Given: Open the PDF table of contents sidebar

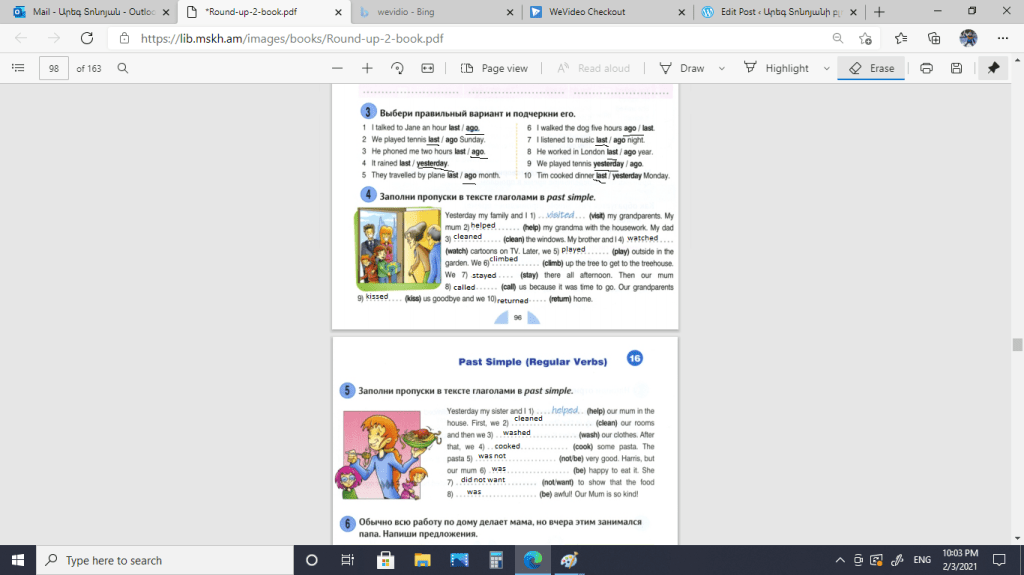Looking at the screenshot, I should coord(17,68).
